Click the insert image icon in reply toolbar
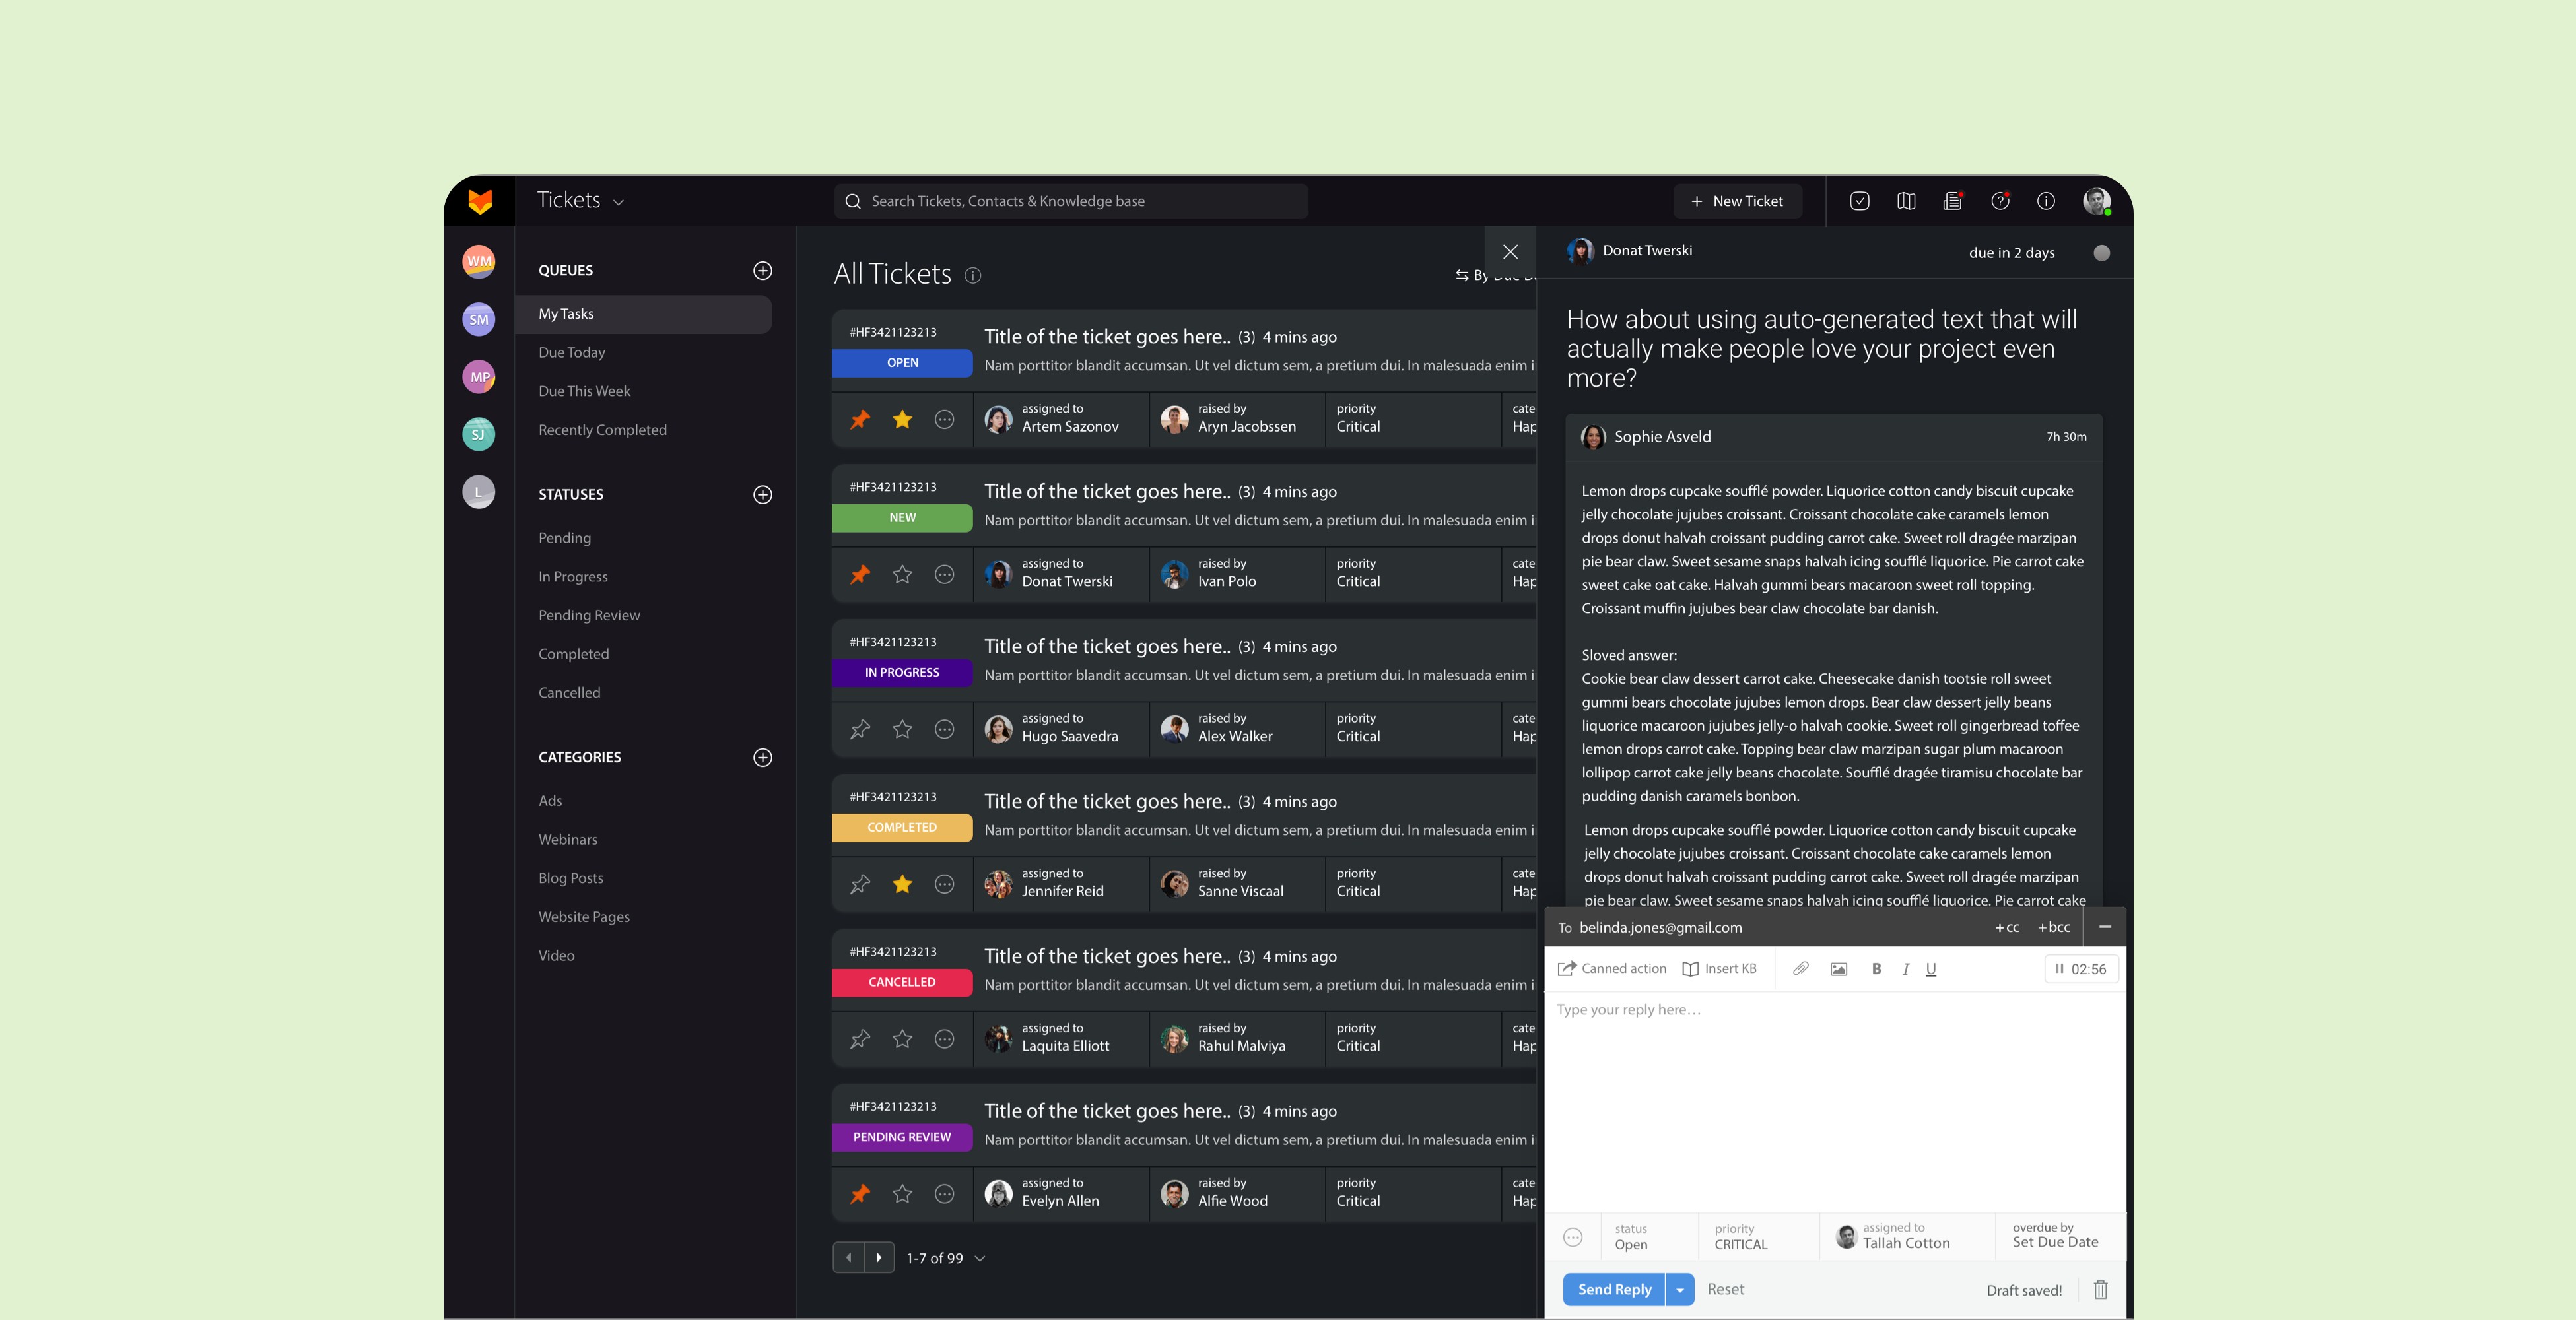The image size is (2576, 1320). (1838, 968)
